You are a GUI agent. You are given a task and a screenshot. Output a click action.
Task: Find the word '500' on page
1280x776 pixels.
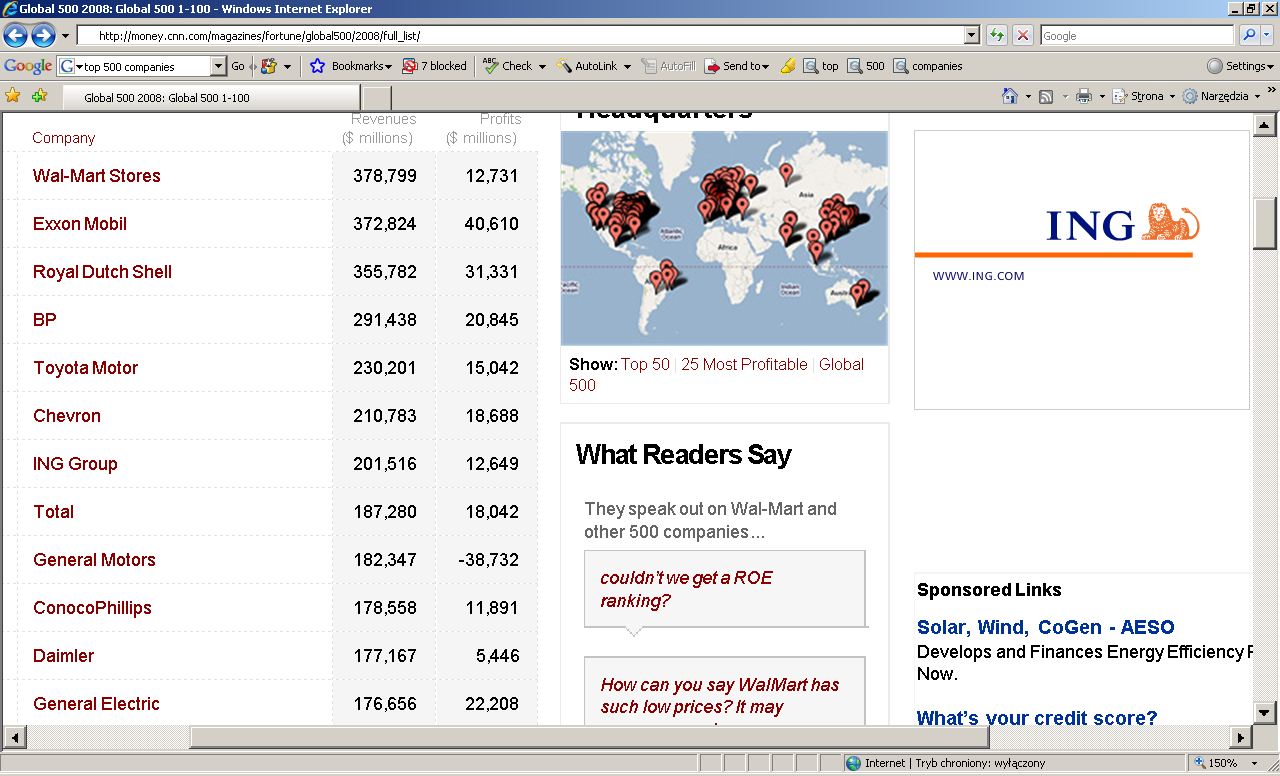coord(866,66)
